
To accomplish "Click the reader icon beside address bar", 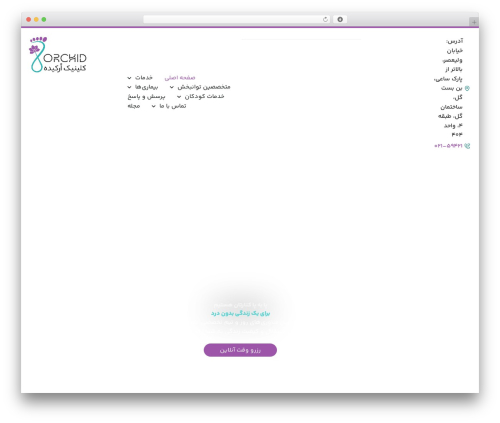I will [340, 20].
